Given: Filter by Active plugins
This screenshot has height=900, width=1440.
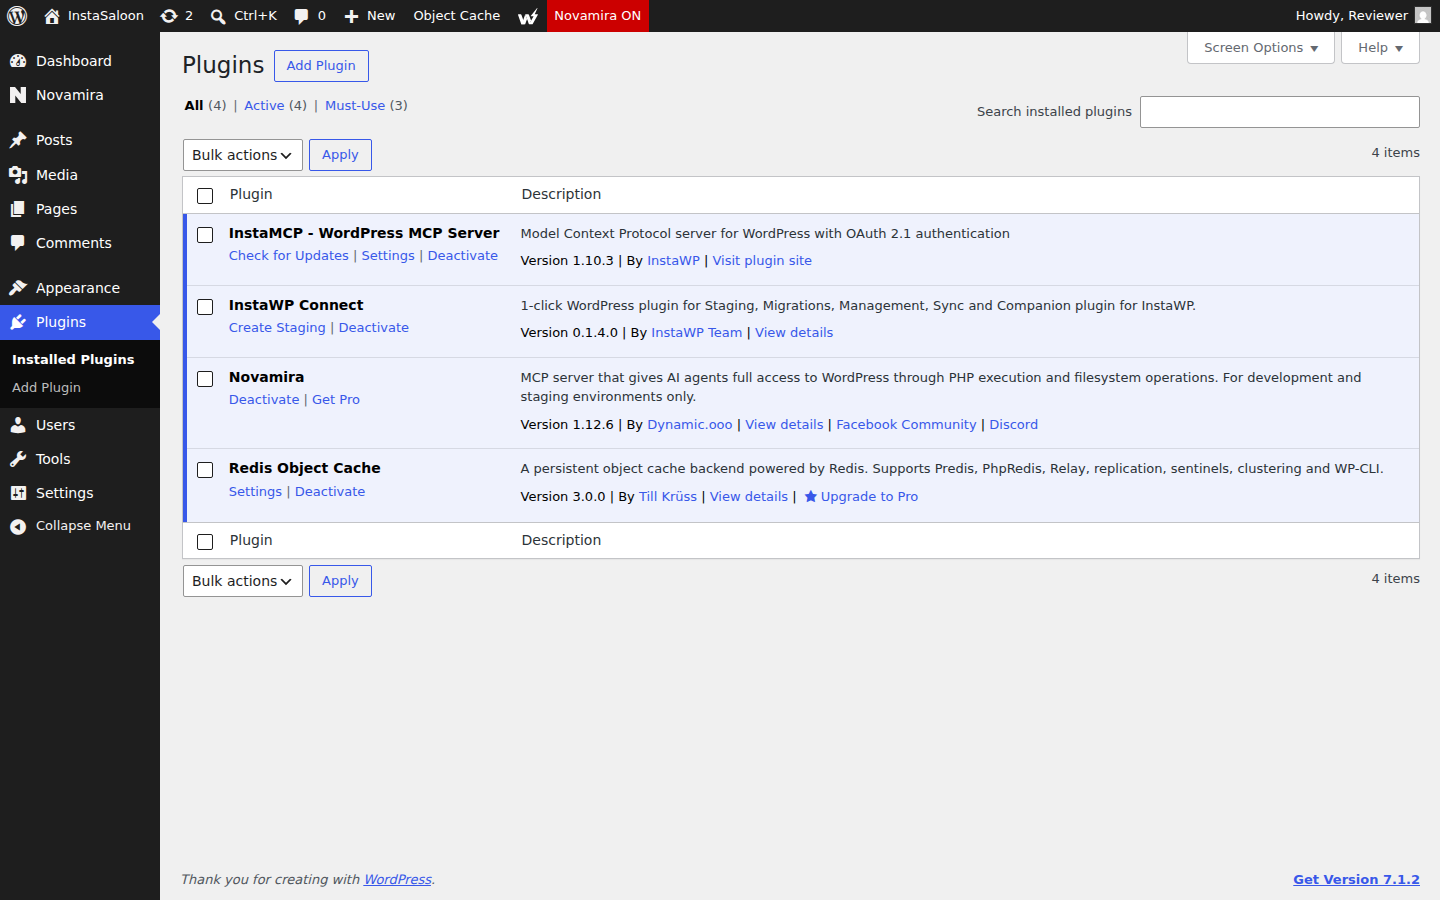Looking at the screenshot, I should (264, 105).
